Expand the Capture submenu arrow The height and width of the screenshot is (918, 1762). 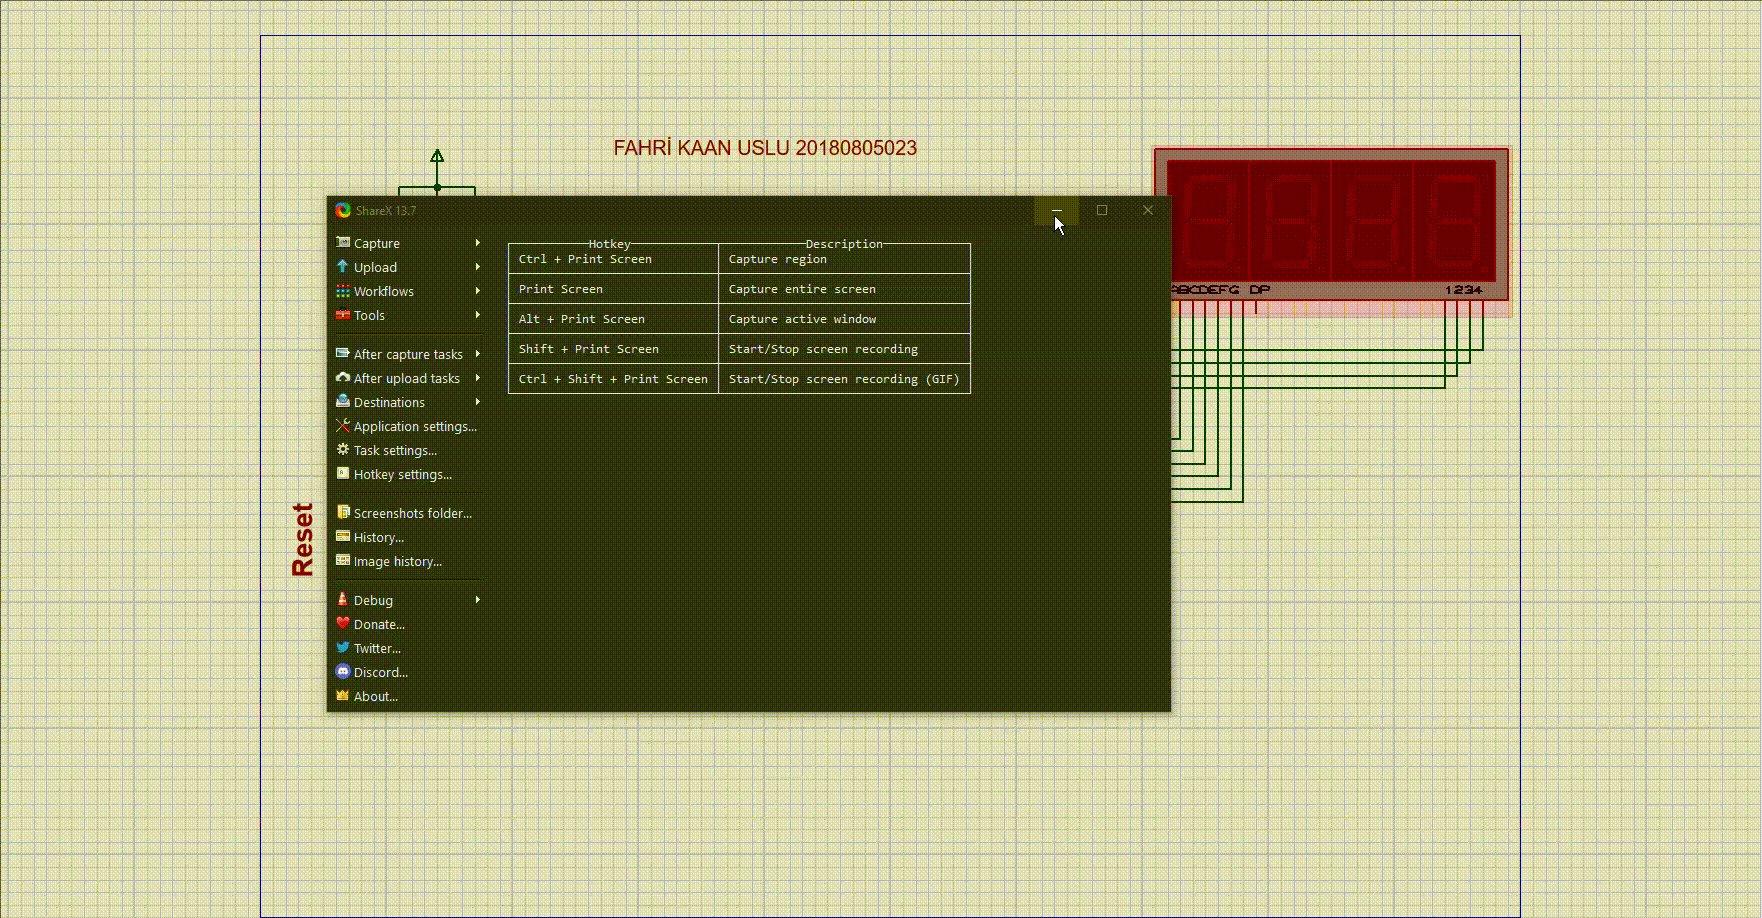(x=478, y=243)
